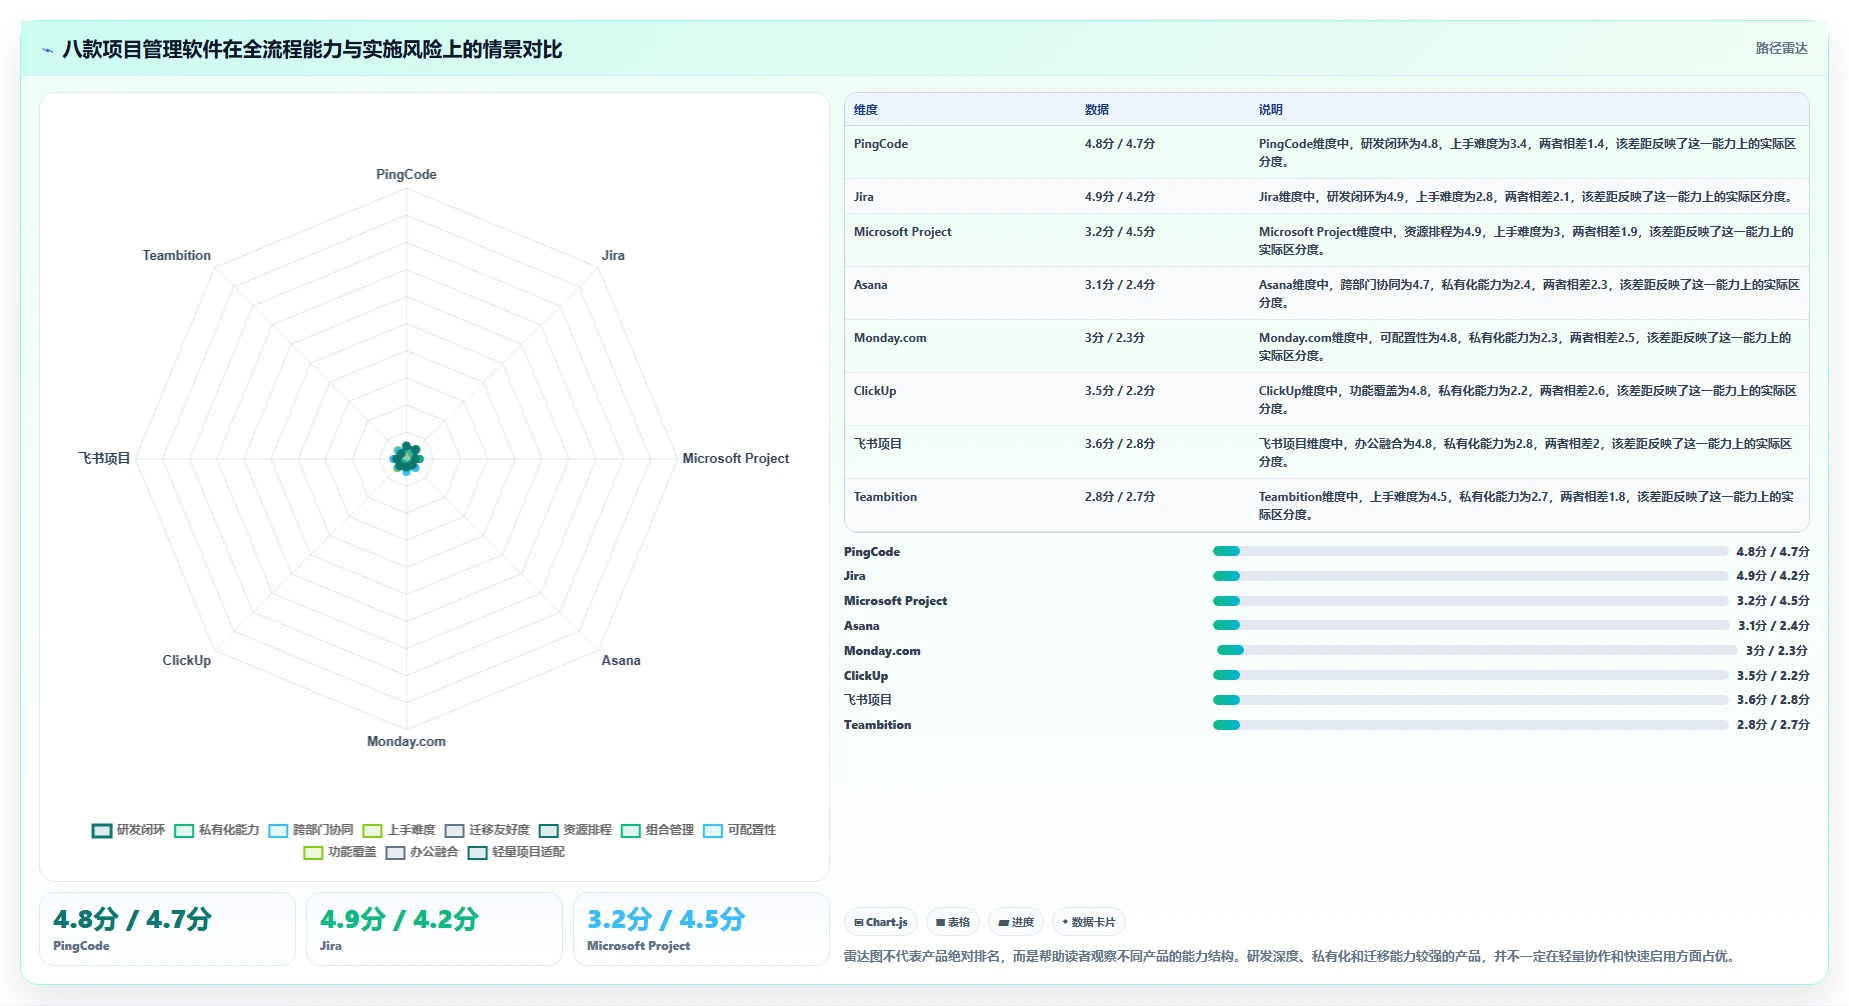Click the PingCode progress bar

[x=1470, y=551]
